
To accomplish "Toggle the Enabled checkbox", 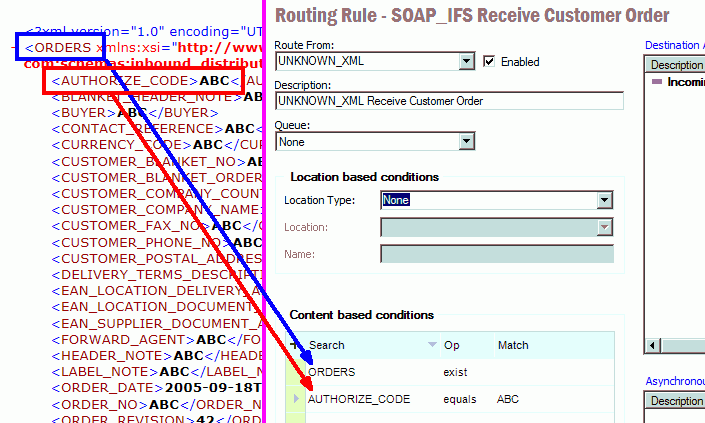I will coord(488,62).
